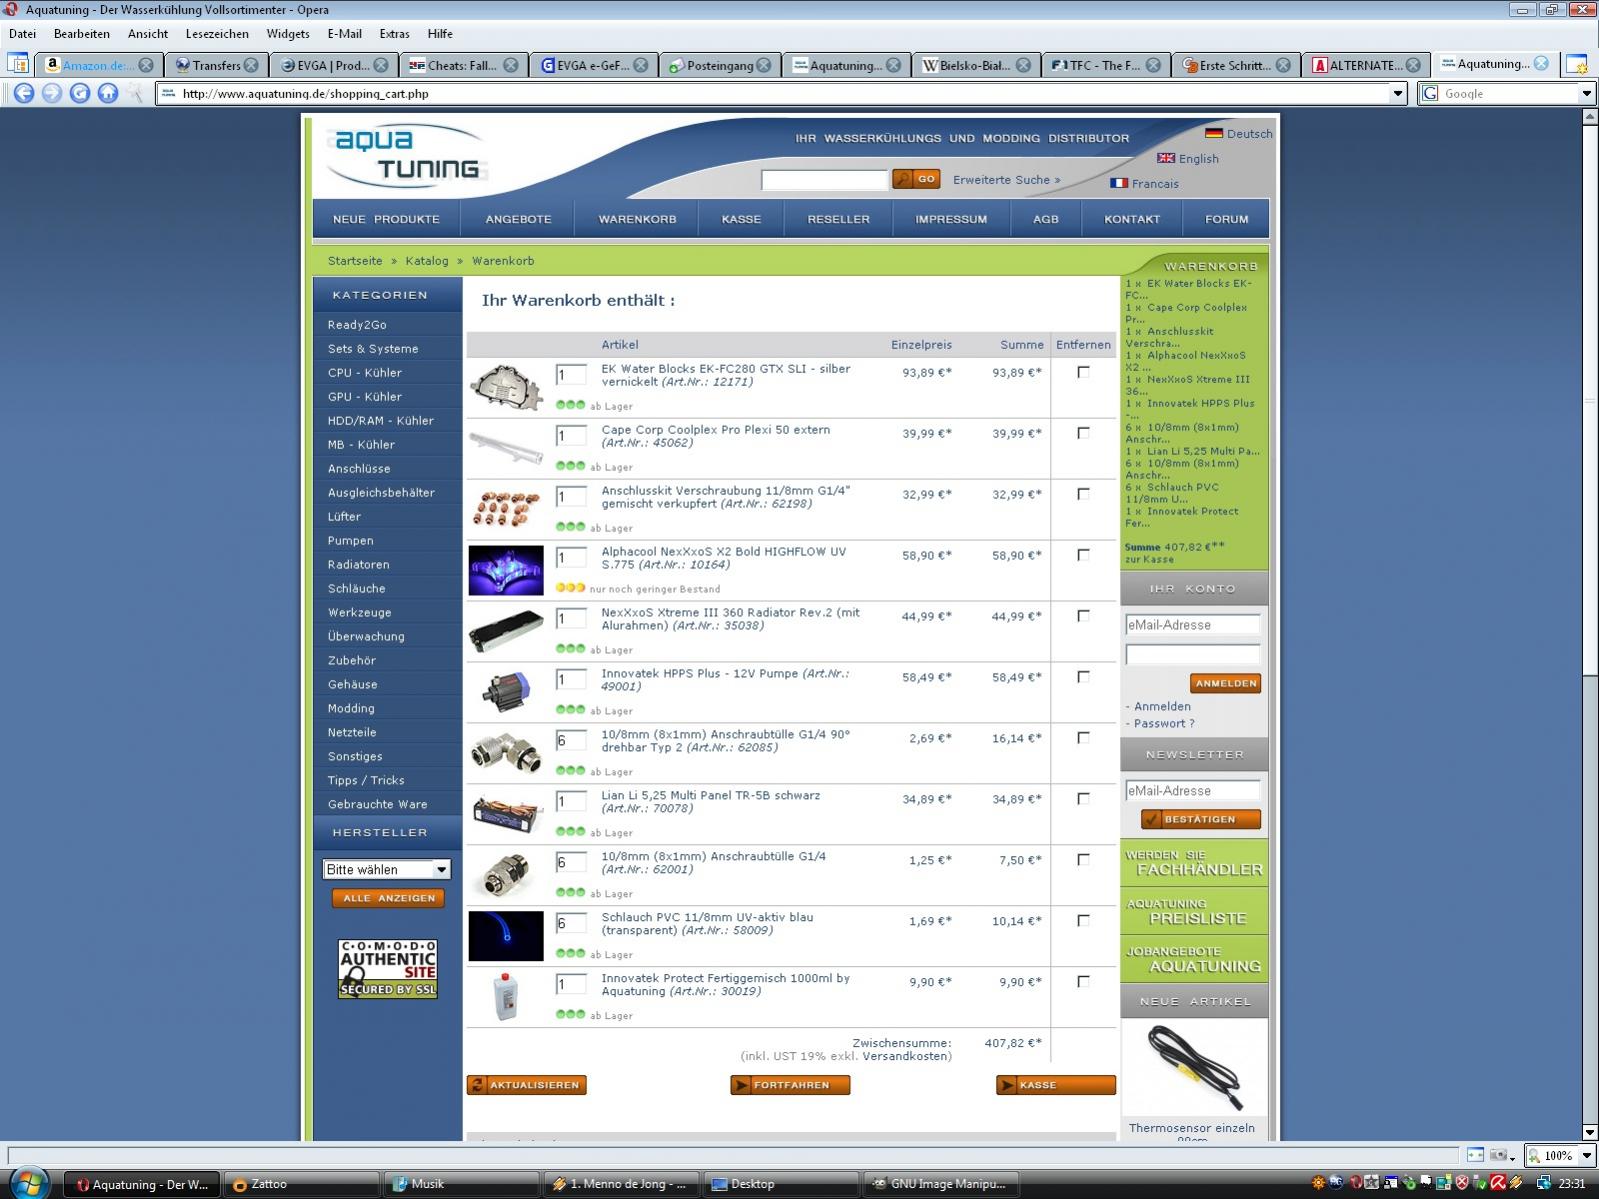The width and height of the screenshot is (1599, 1199).
Task: Tick remove checkbox for Innovatek Protect Fertiggemisch
Action: [x=1083, y=982]
